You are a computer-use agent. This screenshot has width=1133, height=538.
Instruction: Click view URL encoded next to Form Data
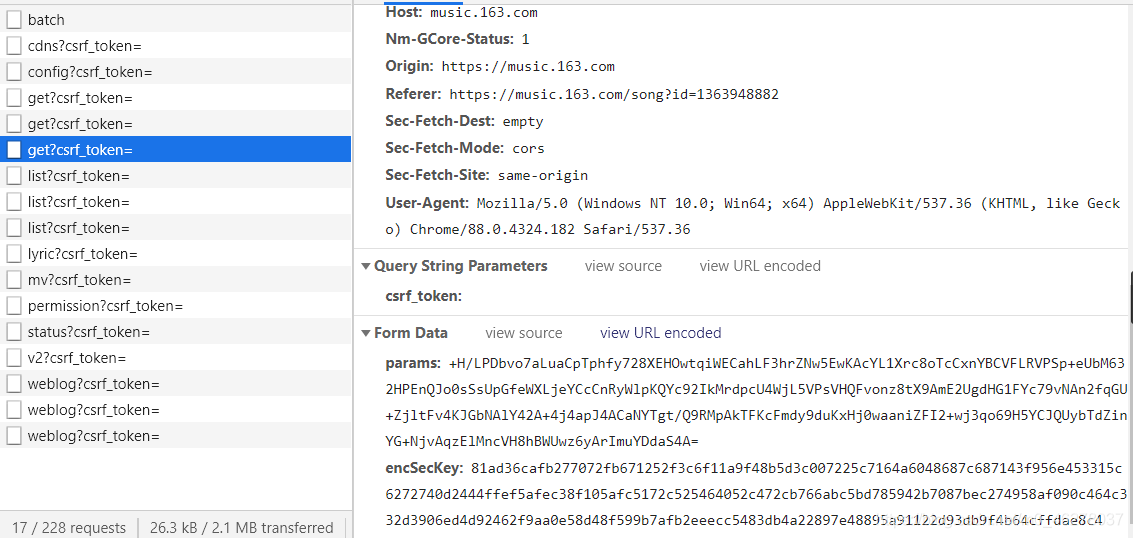click(x=660, y=333)
